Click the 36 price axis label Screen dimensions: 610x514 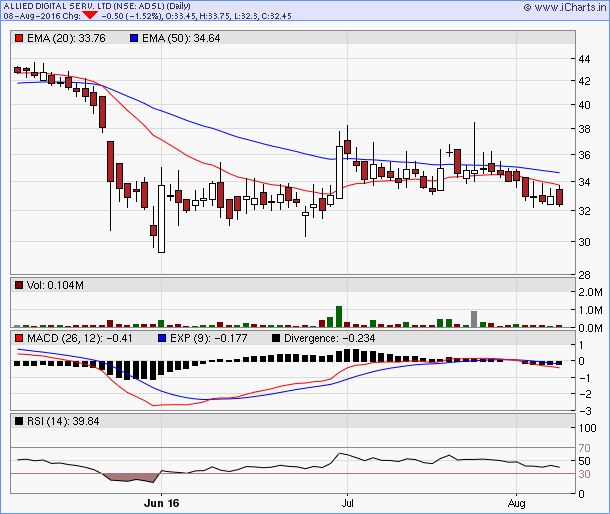584,155
